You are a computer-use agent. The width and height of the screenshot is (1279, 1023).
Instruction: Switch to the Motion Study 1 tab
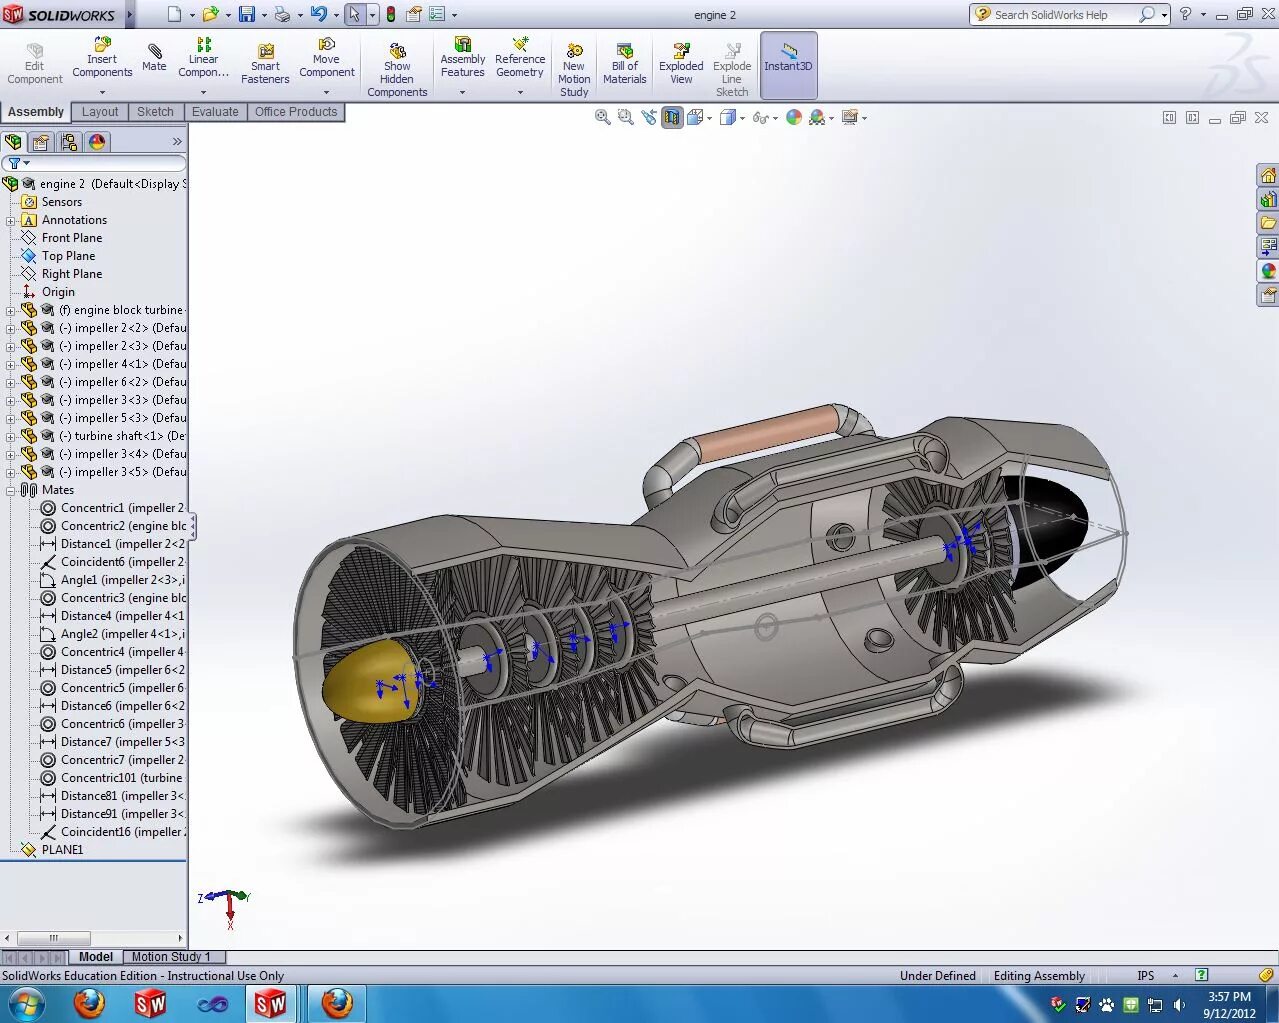pos(172,956)
